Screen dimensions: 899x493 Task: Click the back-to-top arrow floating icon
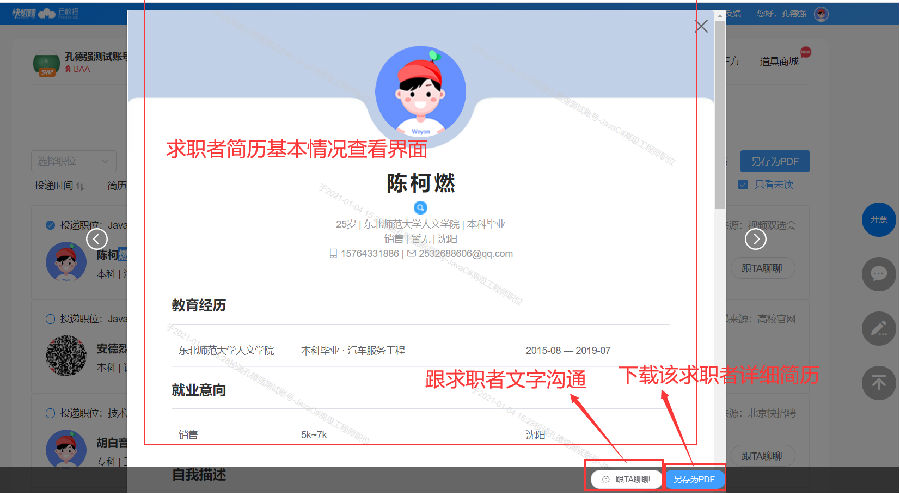(879, 382)
